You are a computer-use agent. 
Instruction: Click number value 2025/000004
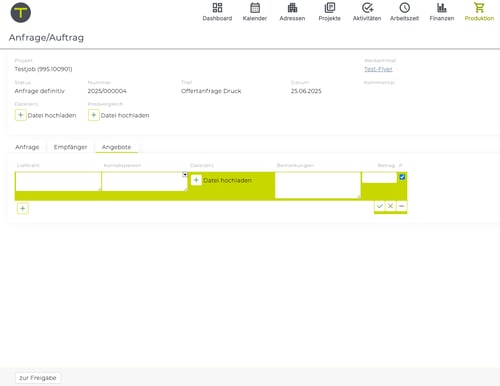[107, 91]
